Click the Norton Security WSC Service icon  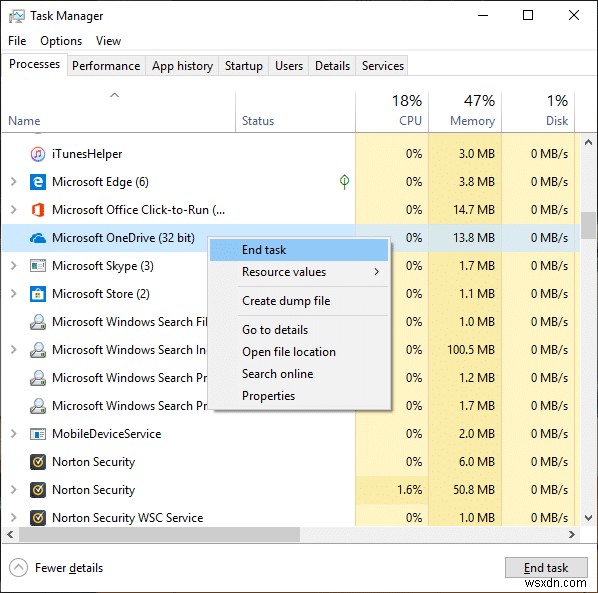point(38,518)
